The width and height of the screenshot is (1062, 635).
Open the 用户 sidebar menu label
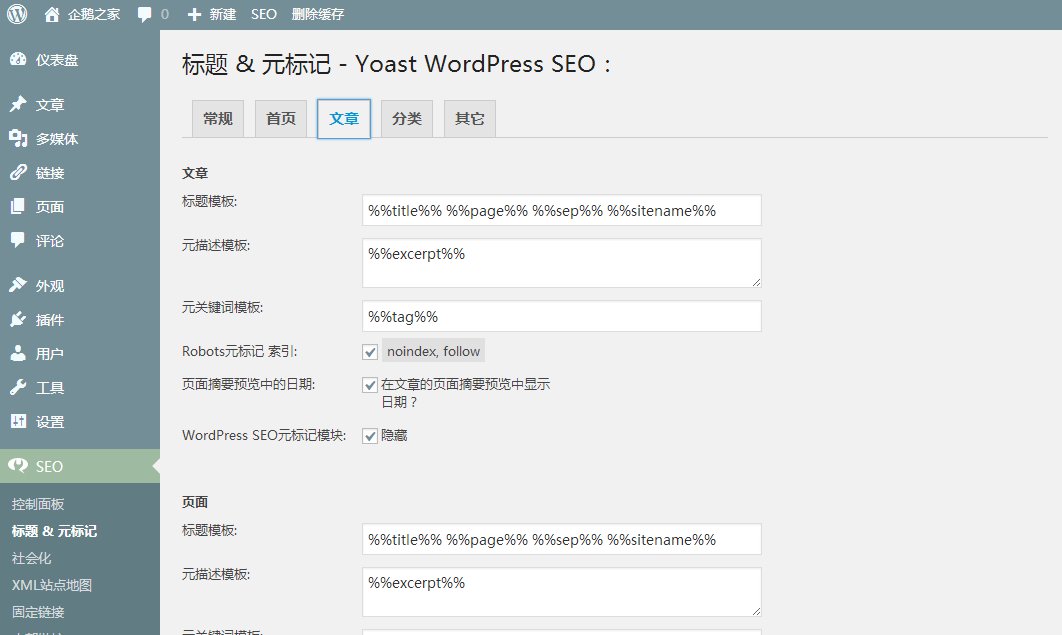click(50, 353)
